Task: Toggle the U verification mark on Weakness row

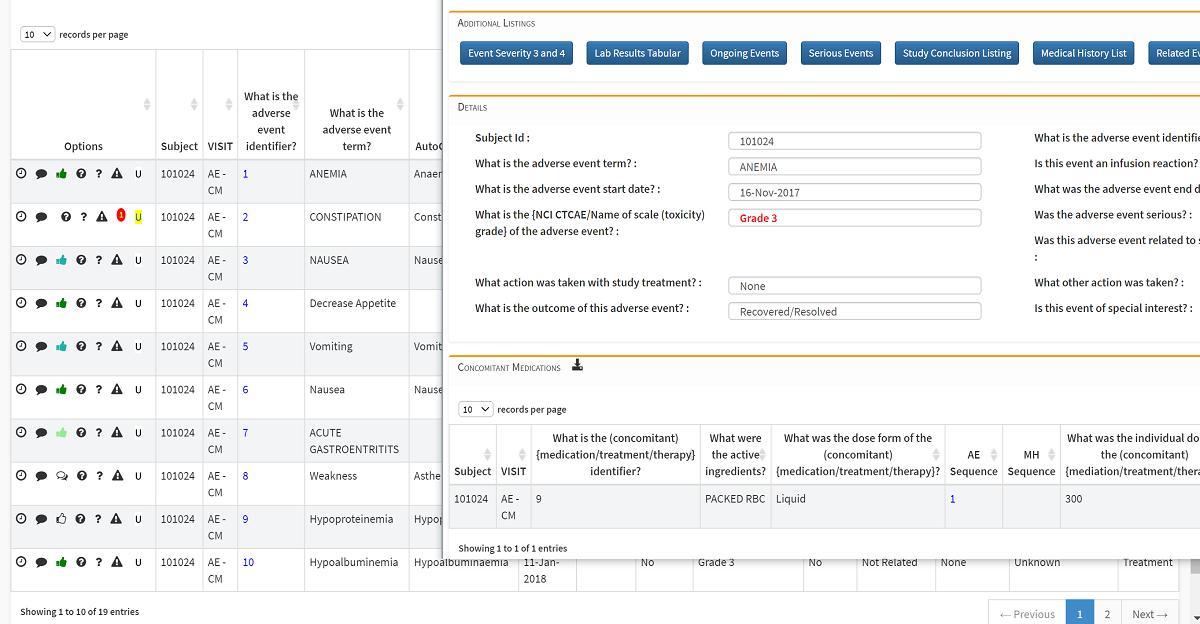Action: point(137,475)
